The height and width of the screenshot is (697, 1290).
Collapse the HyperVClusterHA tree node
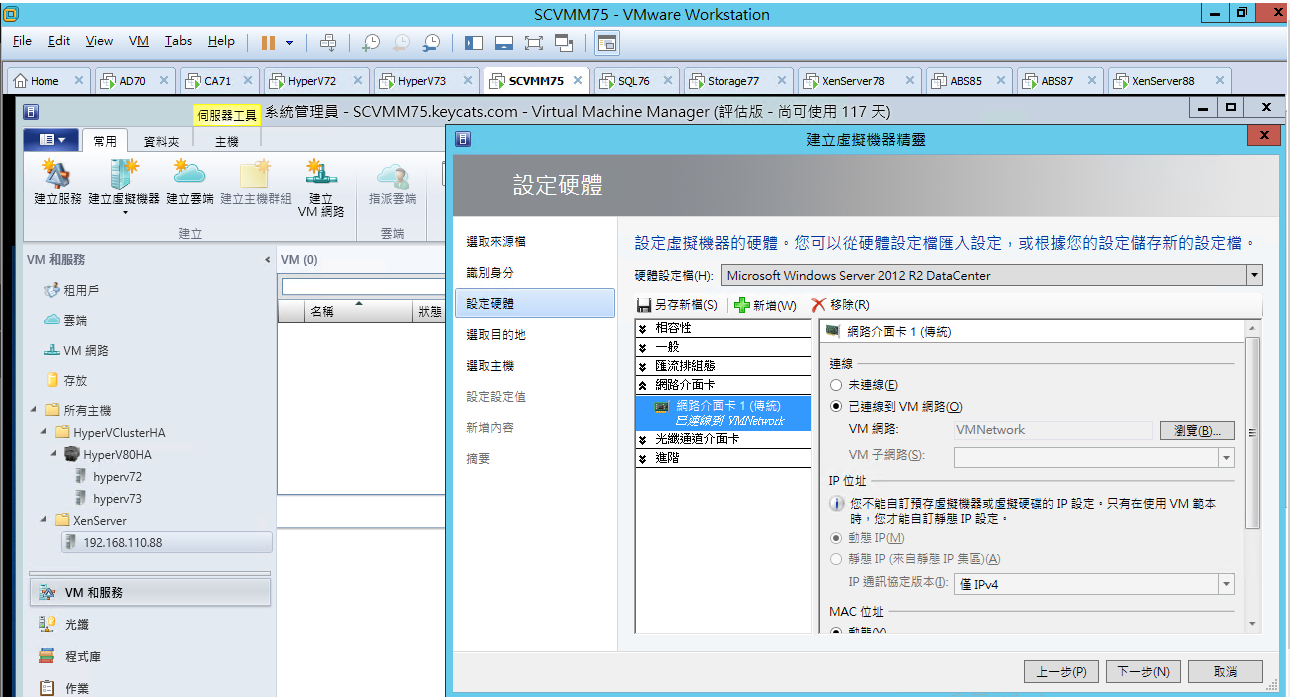[45, 433]
